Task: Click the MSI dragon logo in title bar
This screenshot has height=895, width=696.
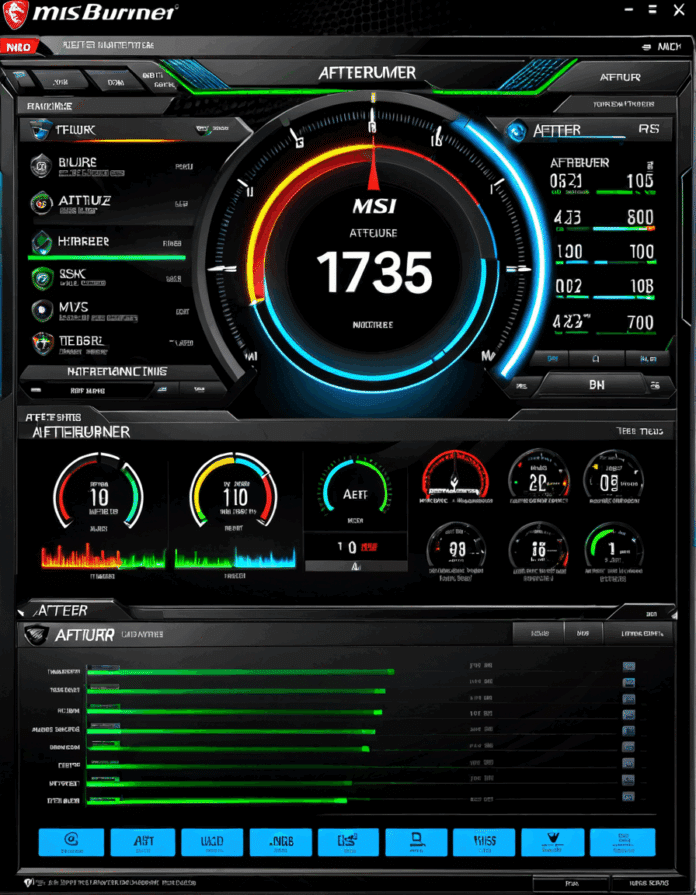Action: (x=16, y=15)
